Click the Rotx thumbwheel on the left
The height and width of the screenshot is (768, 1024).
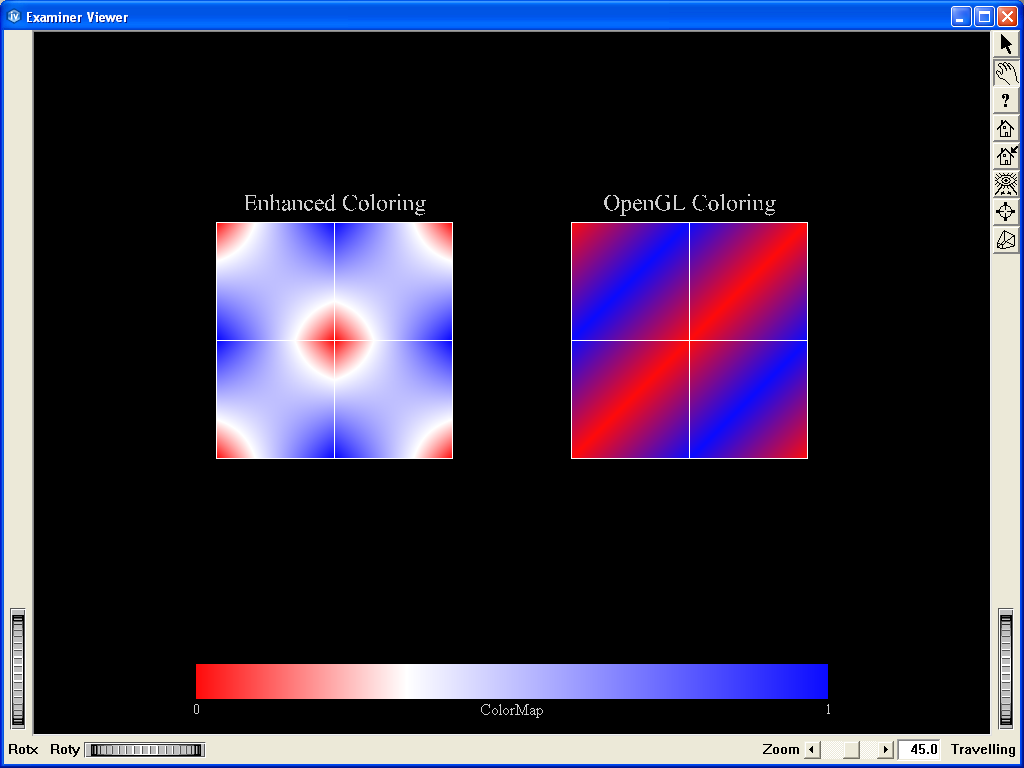(17, 669)
